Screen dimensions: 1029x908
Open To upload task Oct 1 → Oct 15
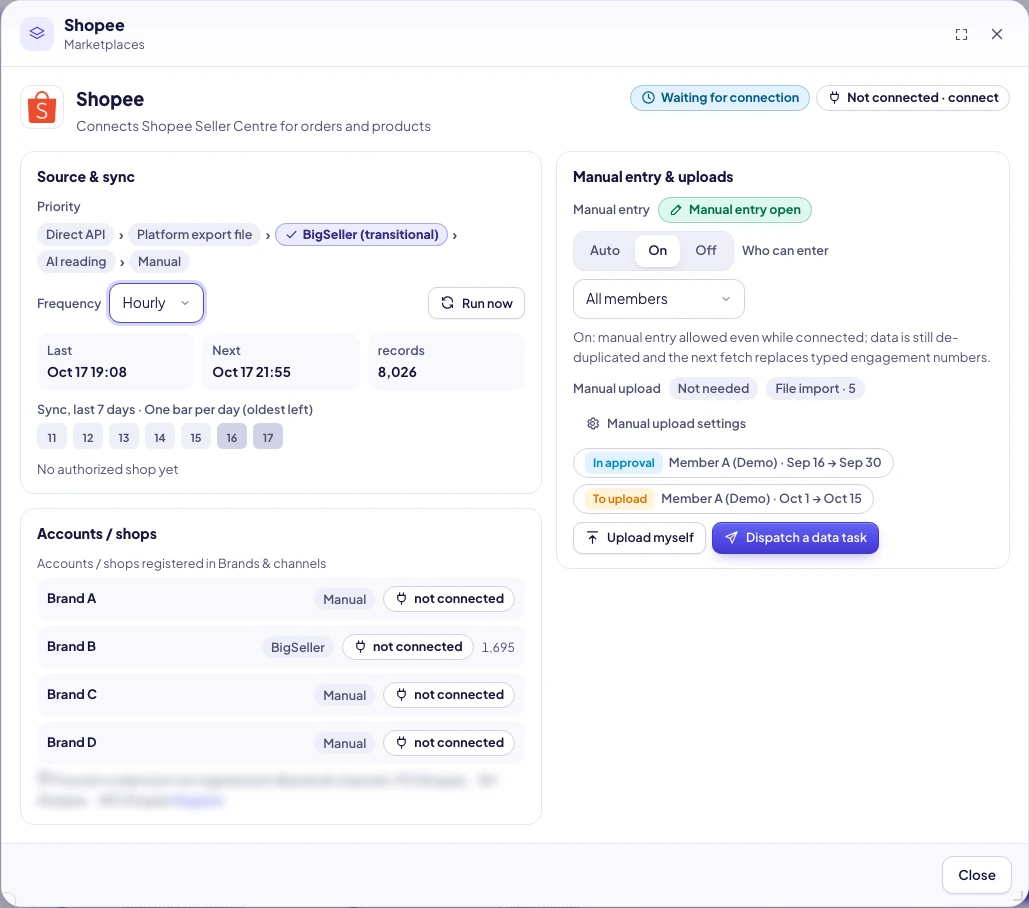(723, 499)
